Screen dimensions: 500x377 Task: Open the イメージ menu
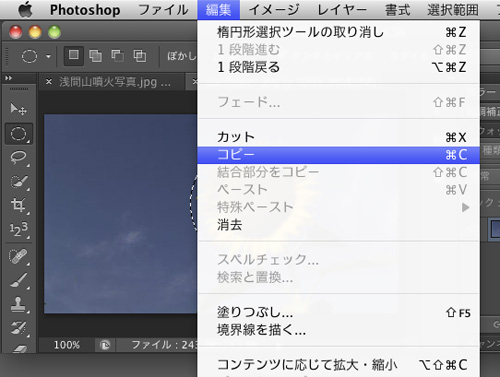274,10
